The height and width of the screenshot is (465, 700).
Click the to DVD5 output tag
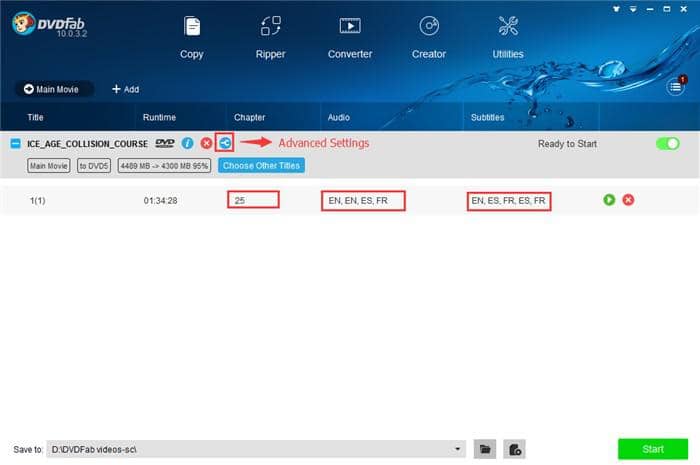coord(94,166)
